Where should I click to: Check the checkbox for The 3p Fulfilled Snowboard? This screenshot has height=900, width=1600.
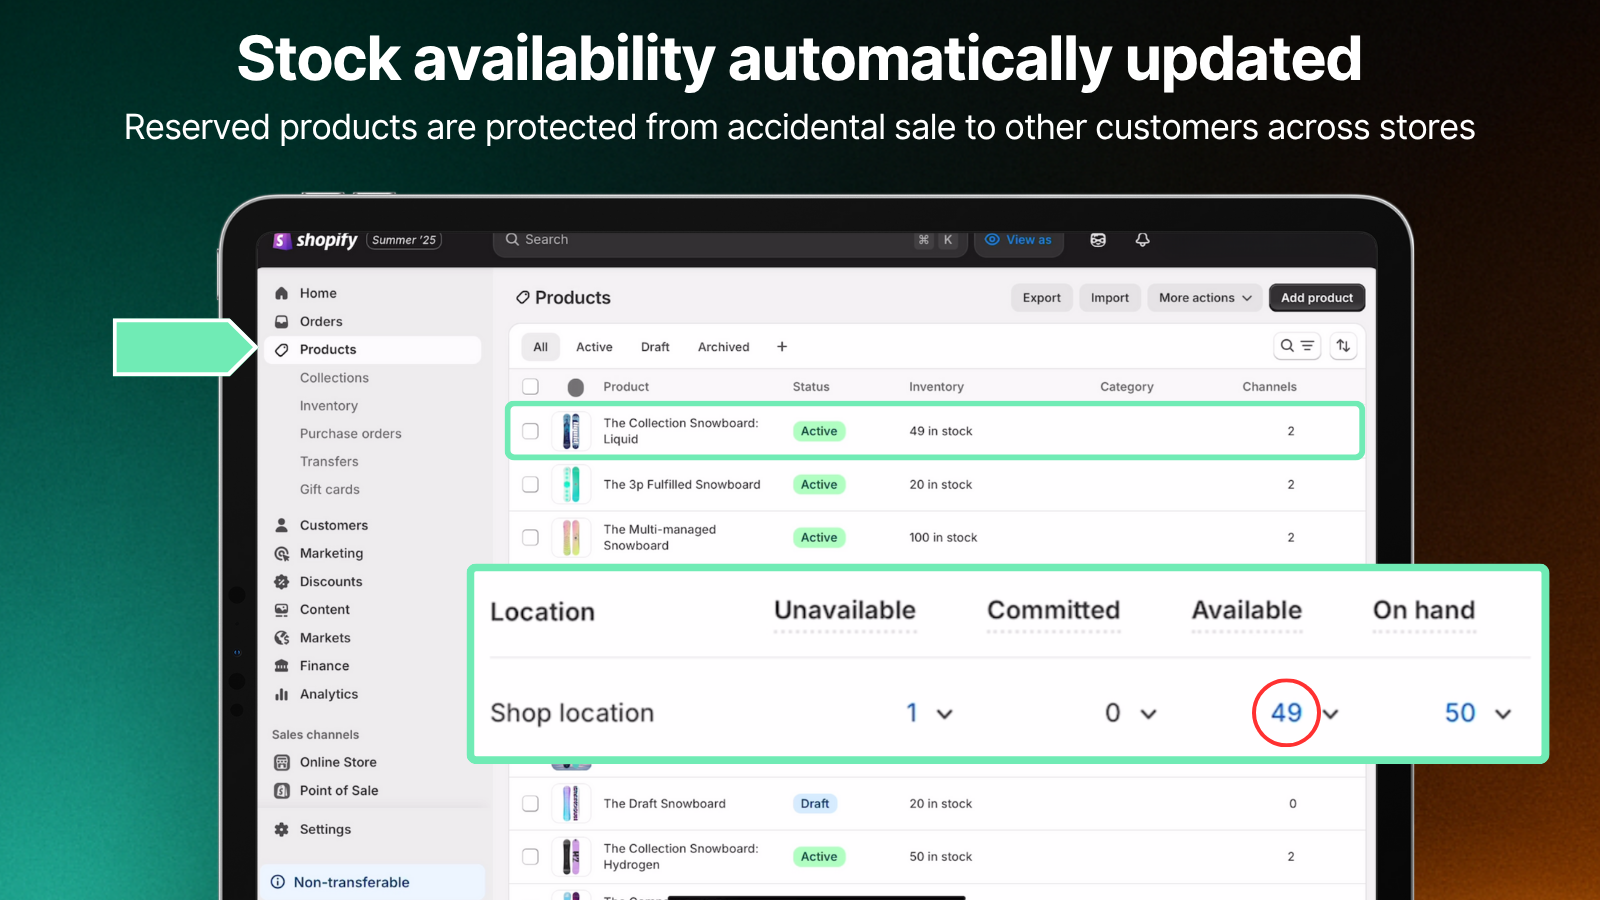[530, 484]
